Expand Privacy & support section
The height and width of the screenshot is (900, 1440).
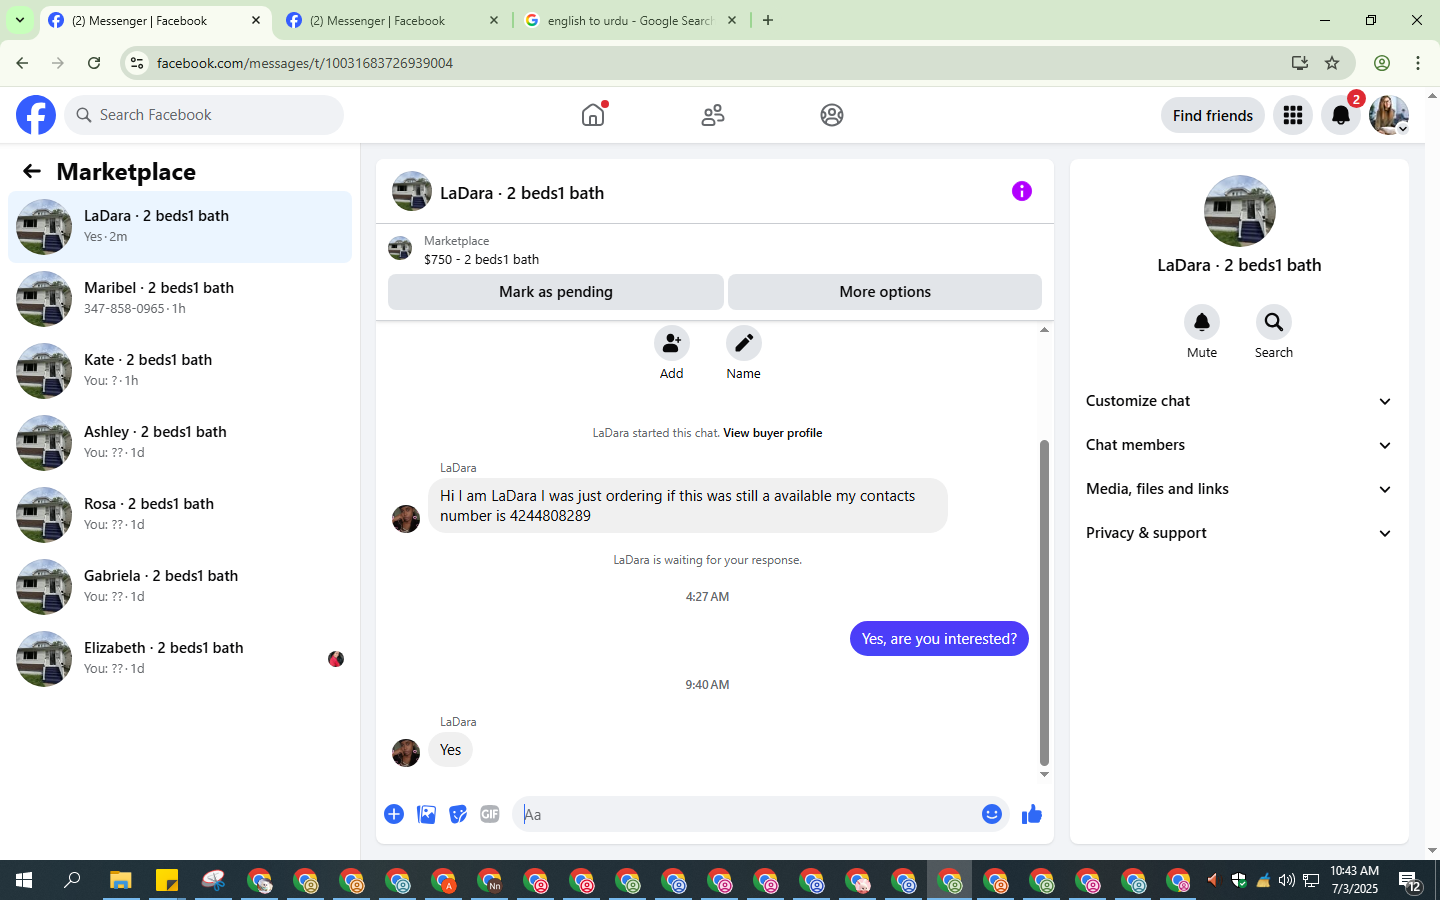pyautogui.click(x=1239, y=533)
